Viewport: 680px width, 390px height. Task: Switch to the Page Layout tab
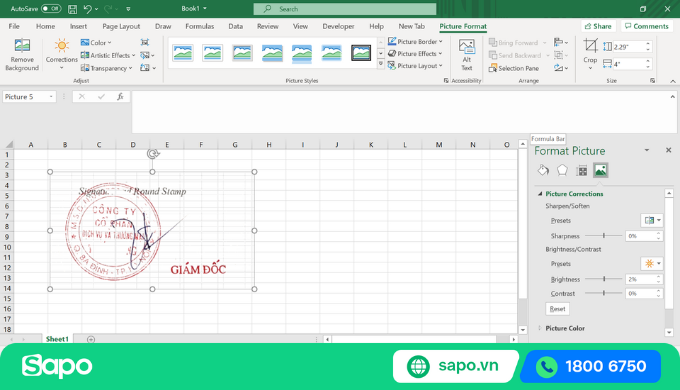pos(121,26)
